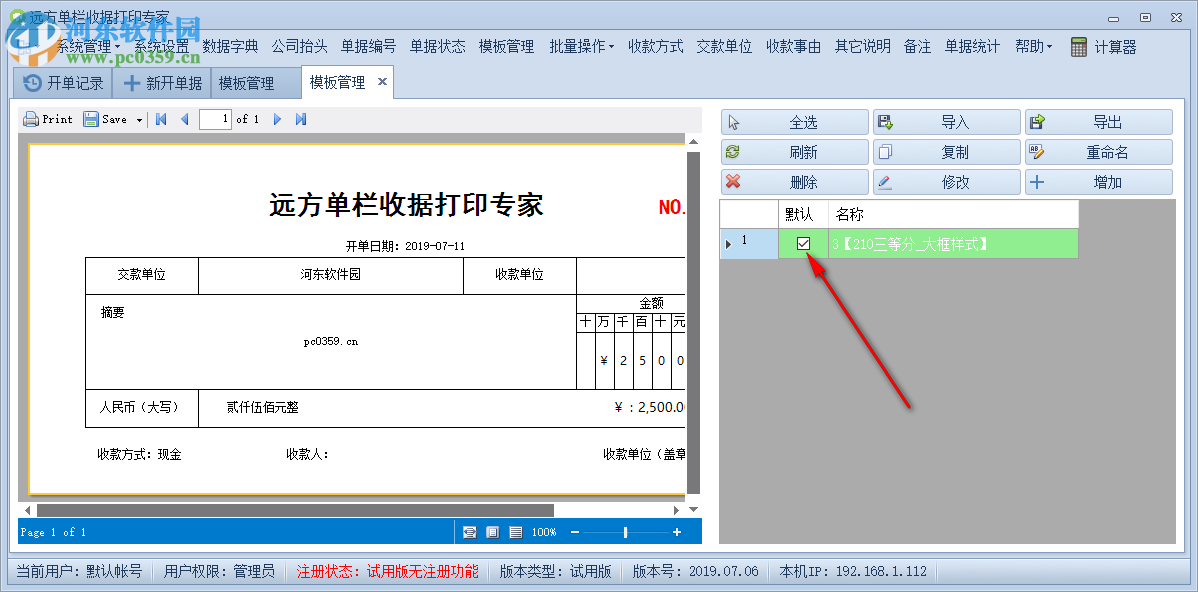The image size is (1198, 592).
Task: Uncheck the 默认 checkbox for template 210三等分
Action: tap(805, 243)
